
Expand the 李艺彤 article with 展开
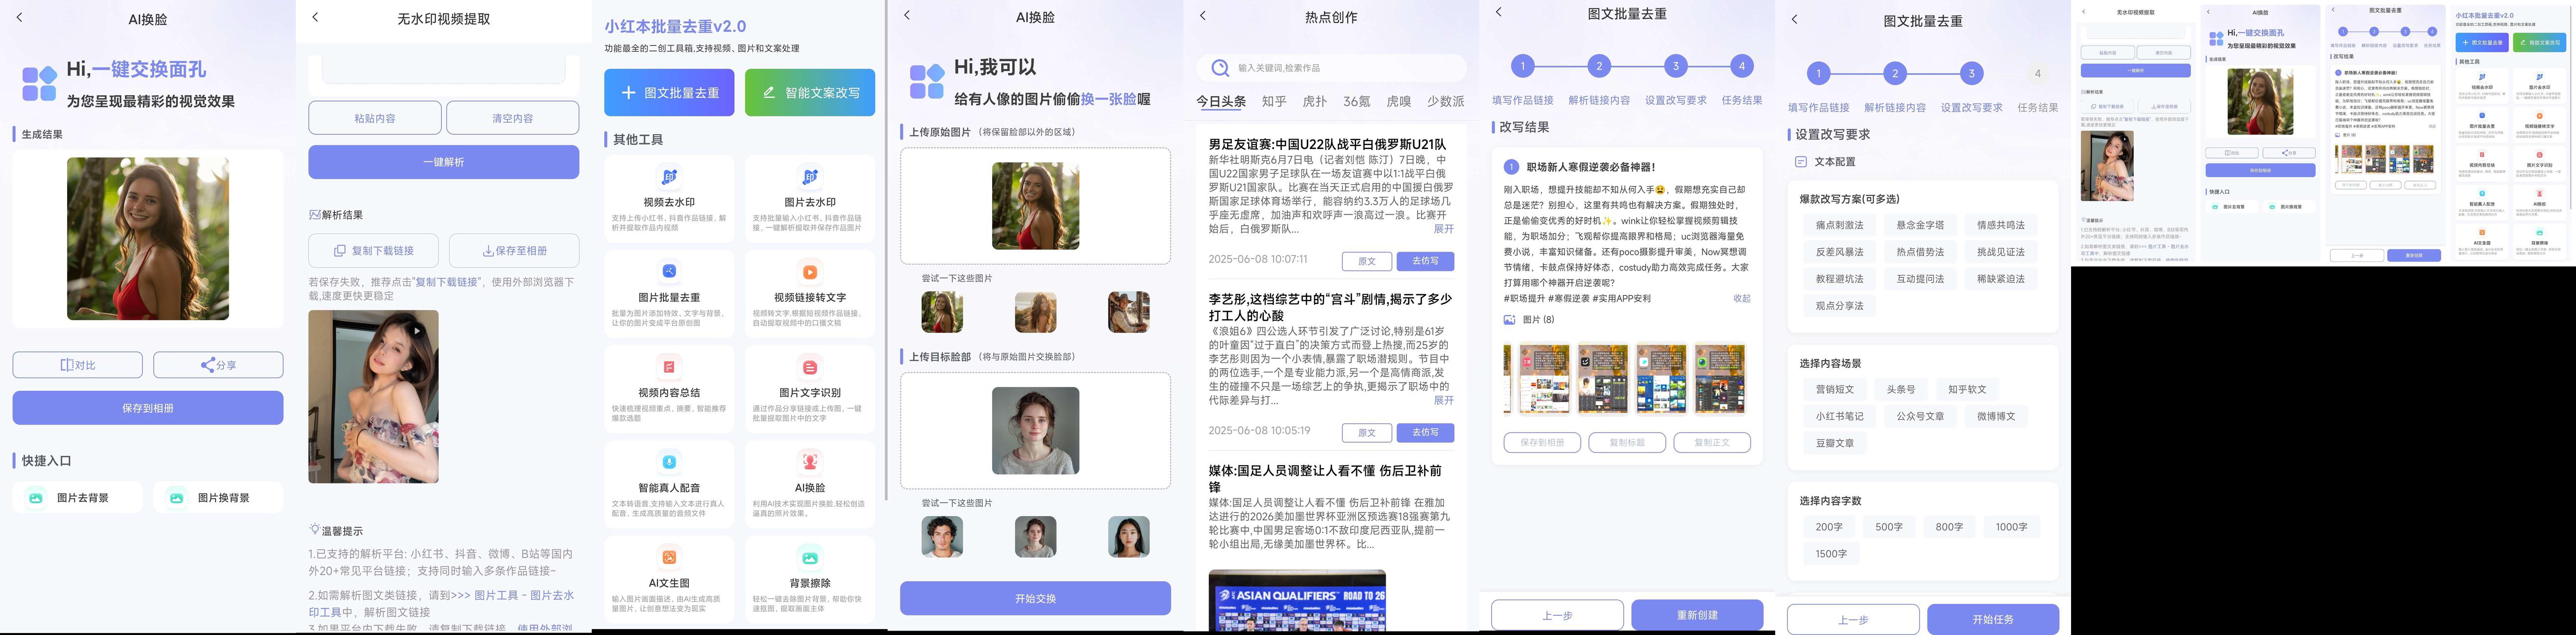[1443, 400]
